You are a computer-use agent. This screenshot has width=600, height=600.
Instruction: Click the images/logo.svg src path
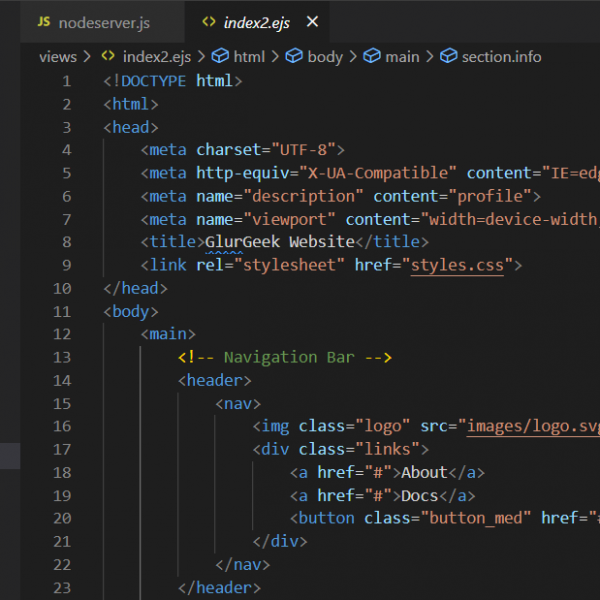532,426
